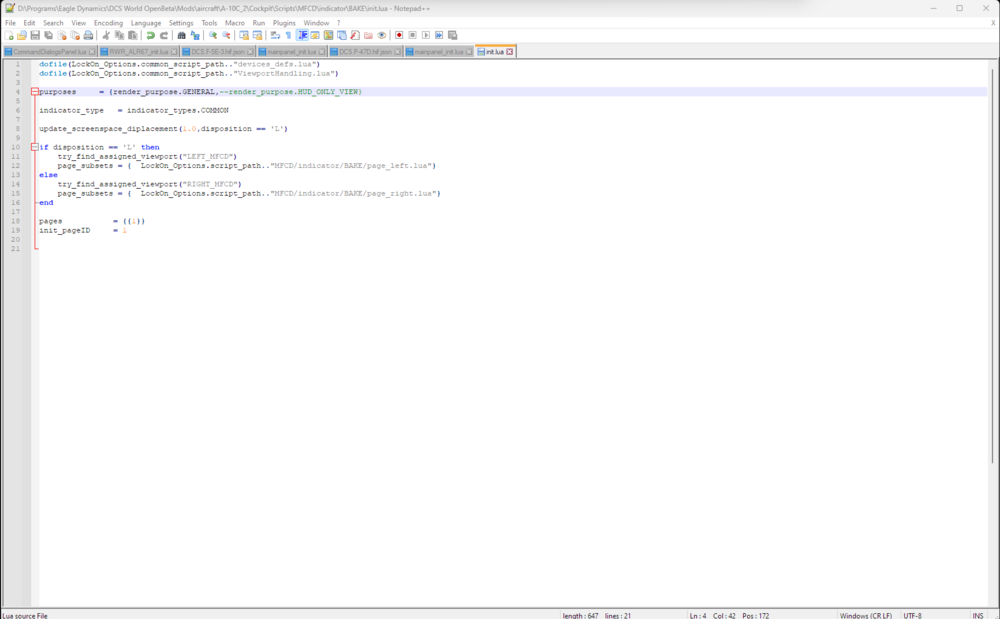This screenshot has width=1000, height=619.
Task: Toggle Show All Characters pilcrow icon
Action: coord(288,35)
